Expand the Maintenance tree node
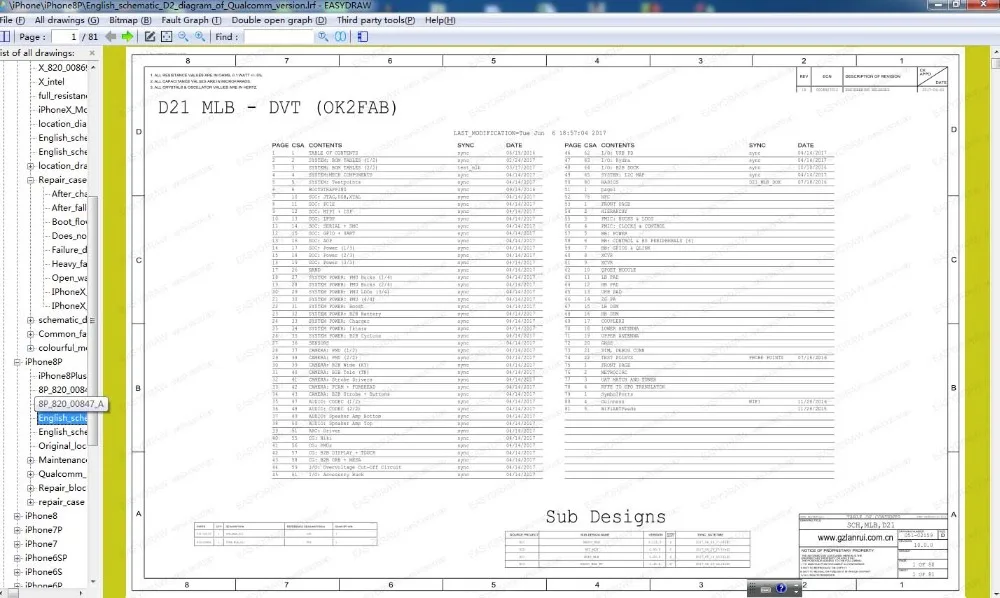 click(30, 460)
